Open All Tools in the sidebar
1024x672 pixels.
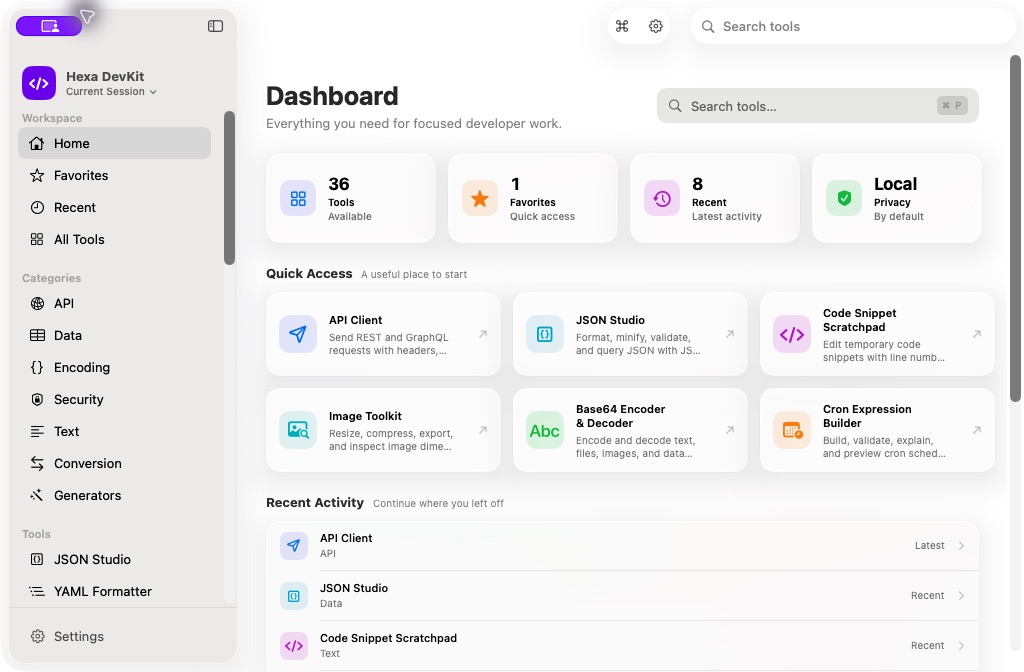click(x=114, y=239)
